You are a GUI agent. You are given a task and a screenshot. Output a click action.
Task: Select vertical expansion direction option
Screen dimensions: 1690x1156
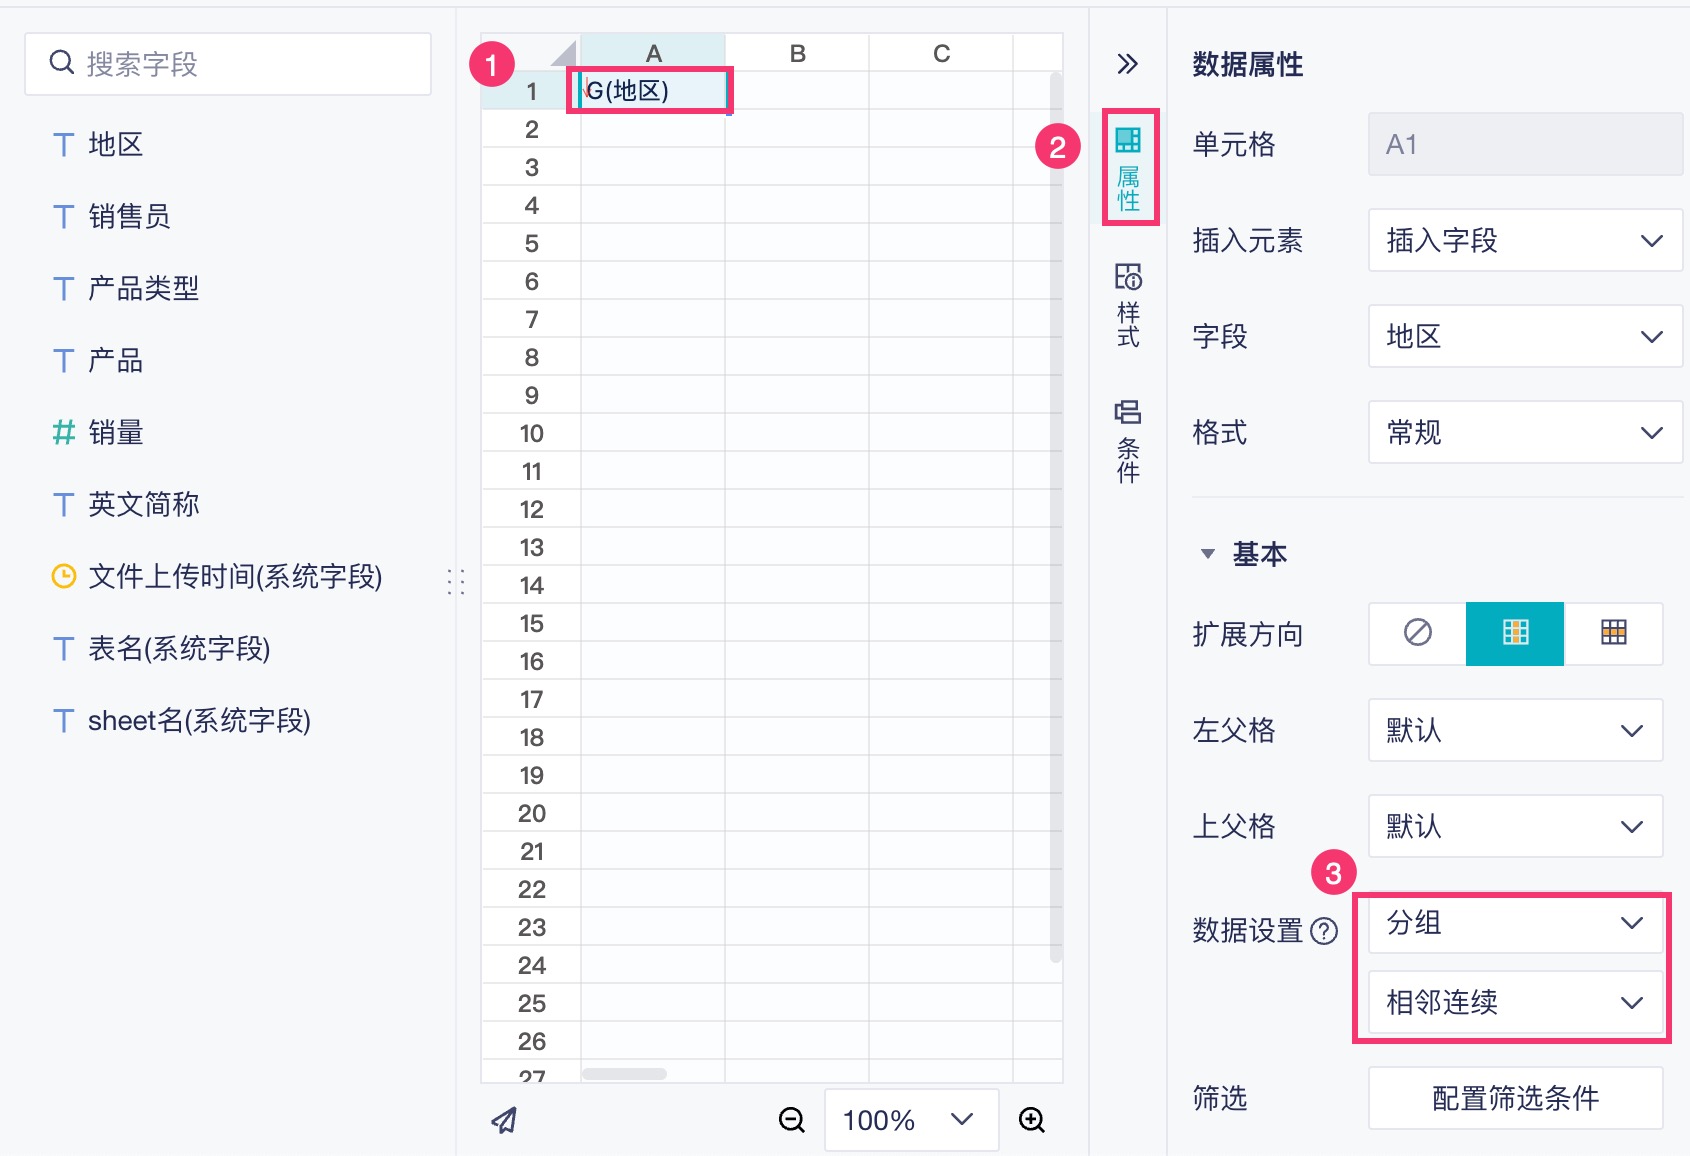point(1515,633)
